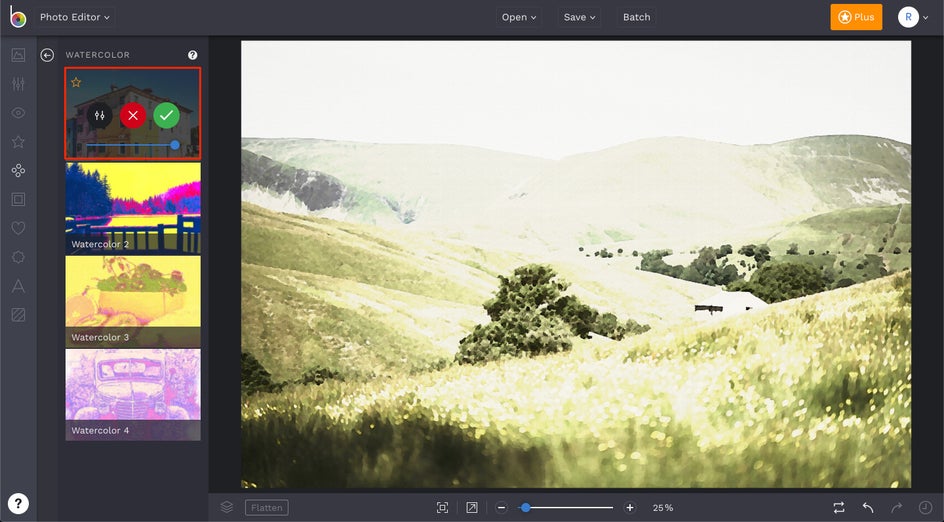Open the edit history clock icon
The image size is (944, 522).
925,508
